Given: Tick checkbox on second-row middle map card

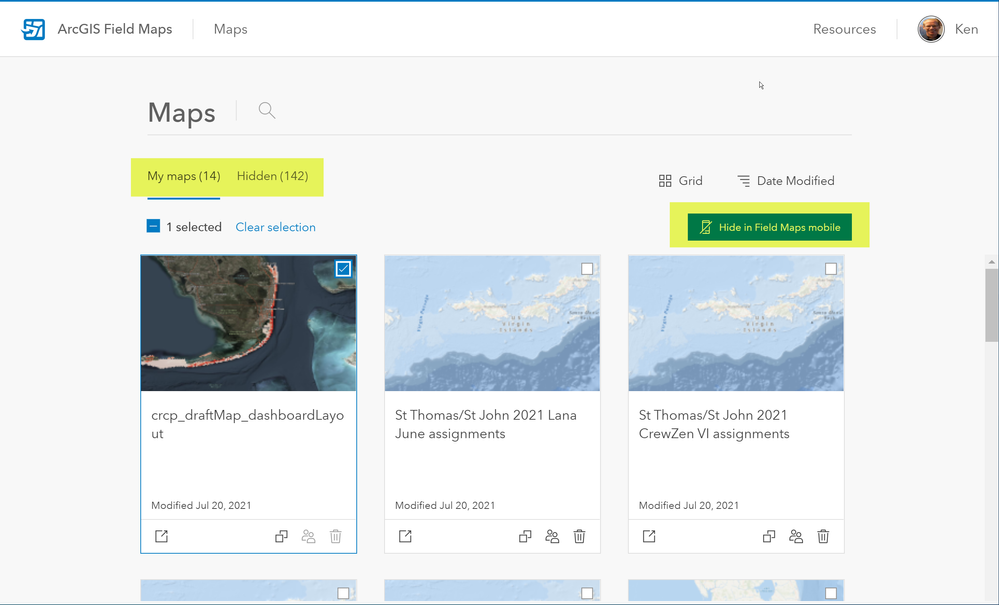Looking at the screenshot, I should click(x=587, y=593).
